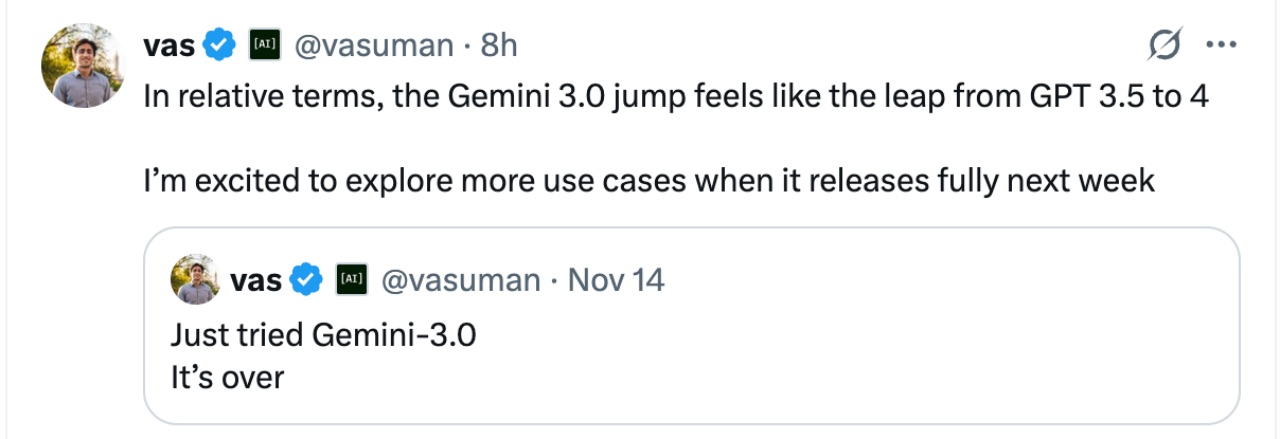Click the small avatar in quoted post

coord(196,280)
